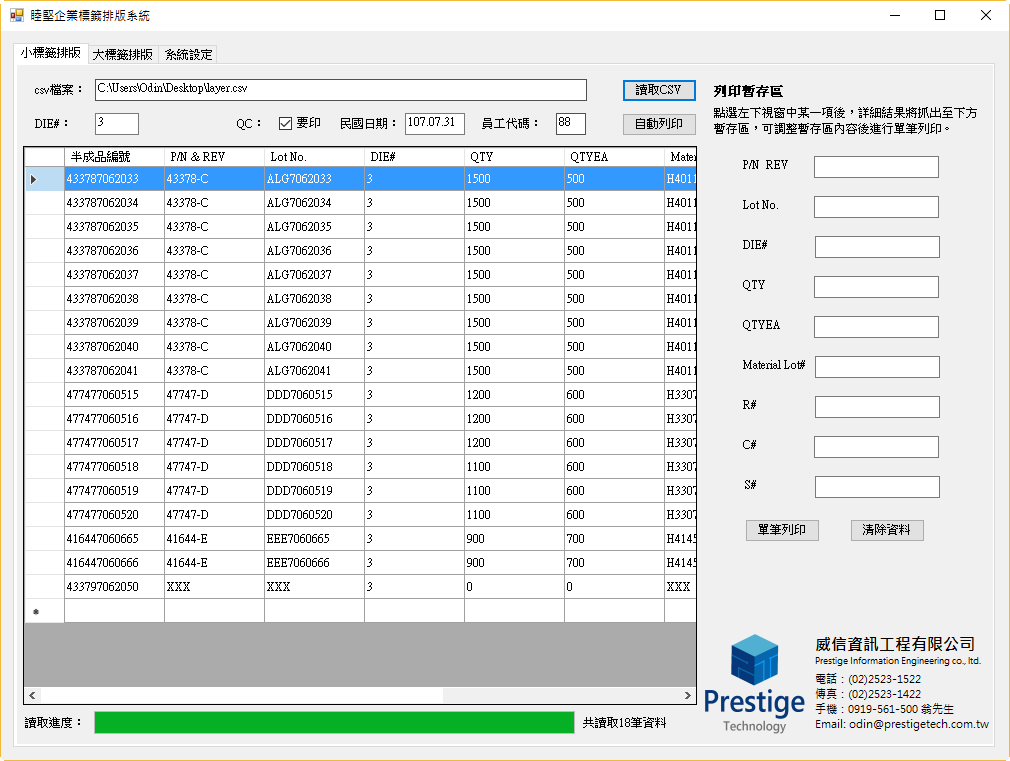Image resolution: width=1010 pixels, height=761 pixels.
Task: Click the csv檔案 path input field
Action: (x=341, y=90)
